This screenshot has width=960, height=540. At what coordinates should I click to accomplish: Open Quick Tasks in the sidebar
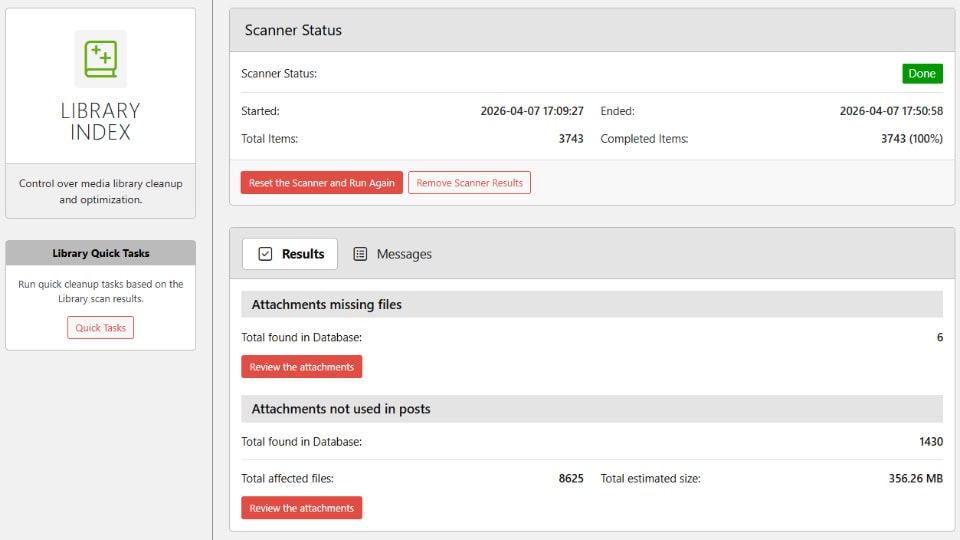pyautogui.click(x=100, y=328)
